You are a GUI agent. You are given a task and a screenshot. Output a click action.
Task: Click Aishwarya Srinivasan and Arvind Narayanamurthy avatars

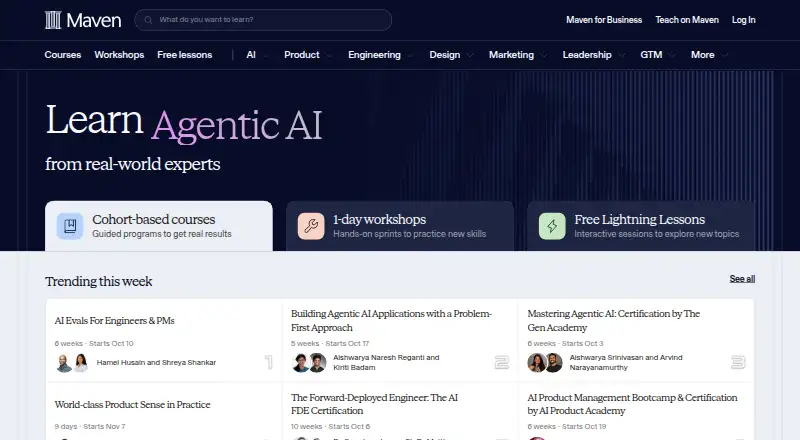point(545,363)
